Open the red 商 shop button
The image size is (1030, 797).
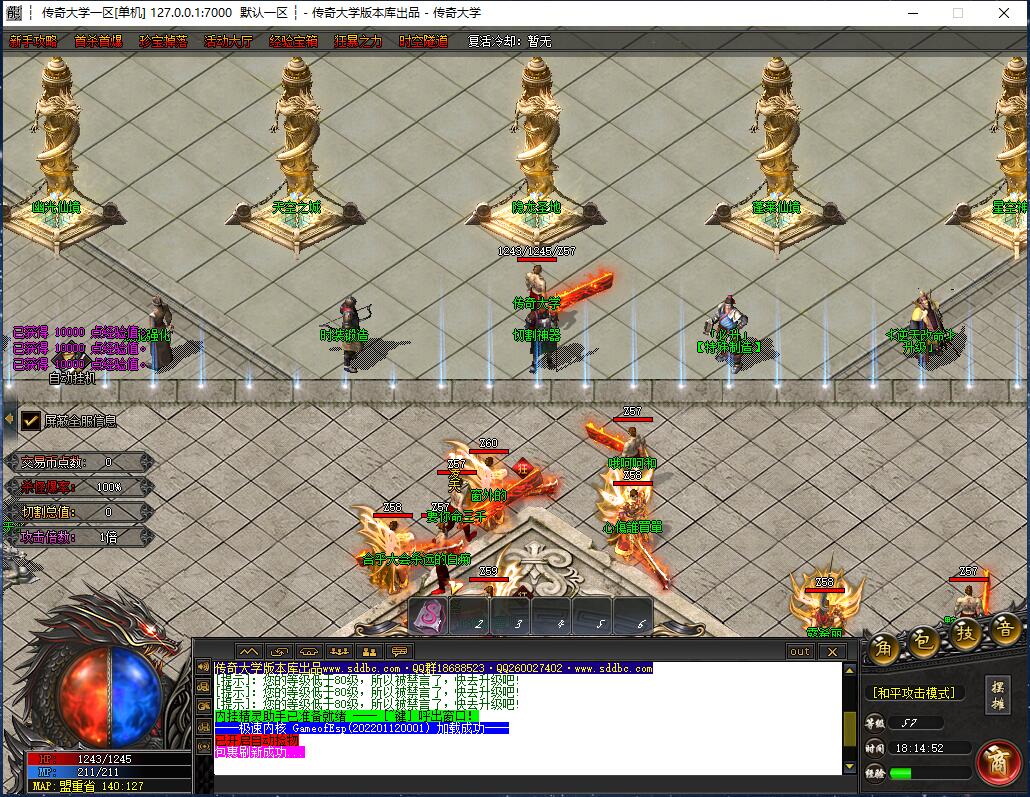tap(999, 763)
